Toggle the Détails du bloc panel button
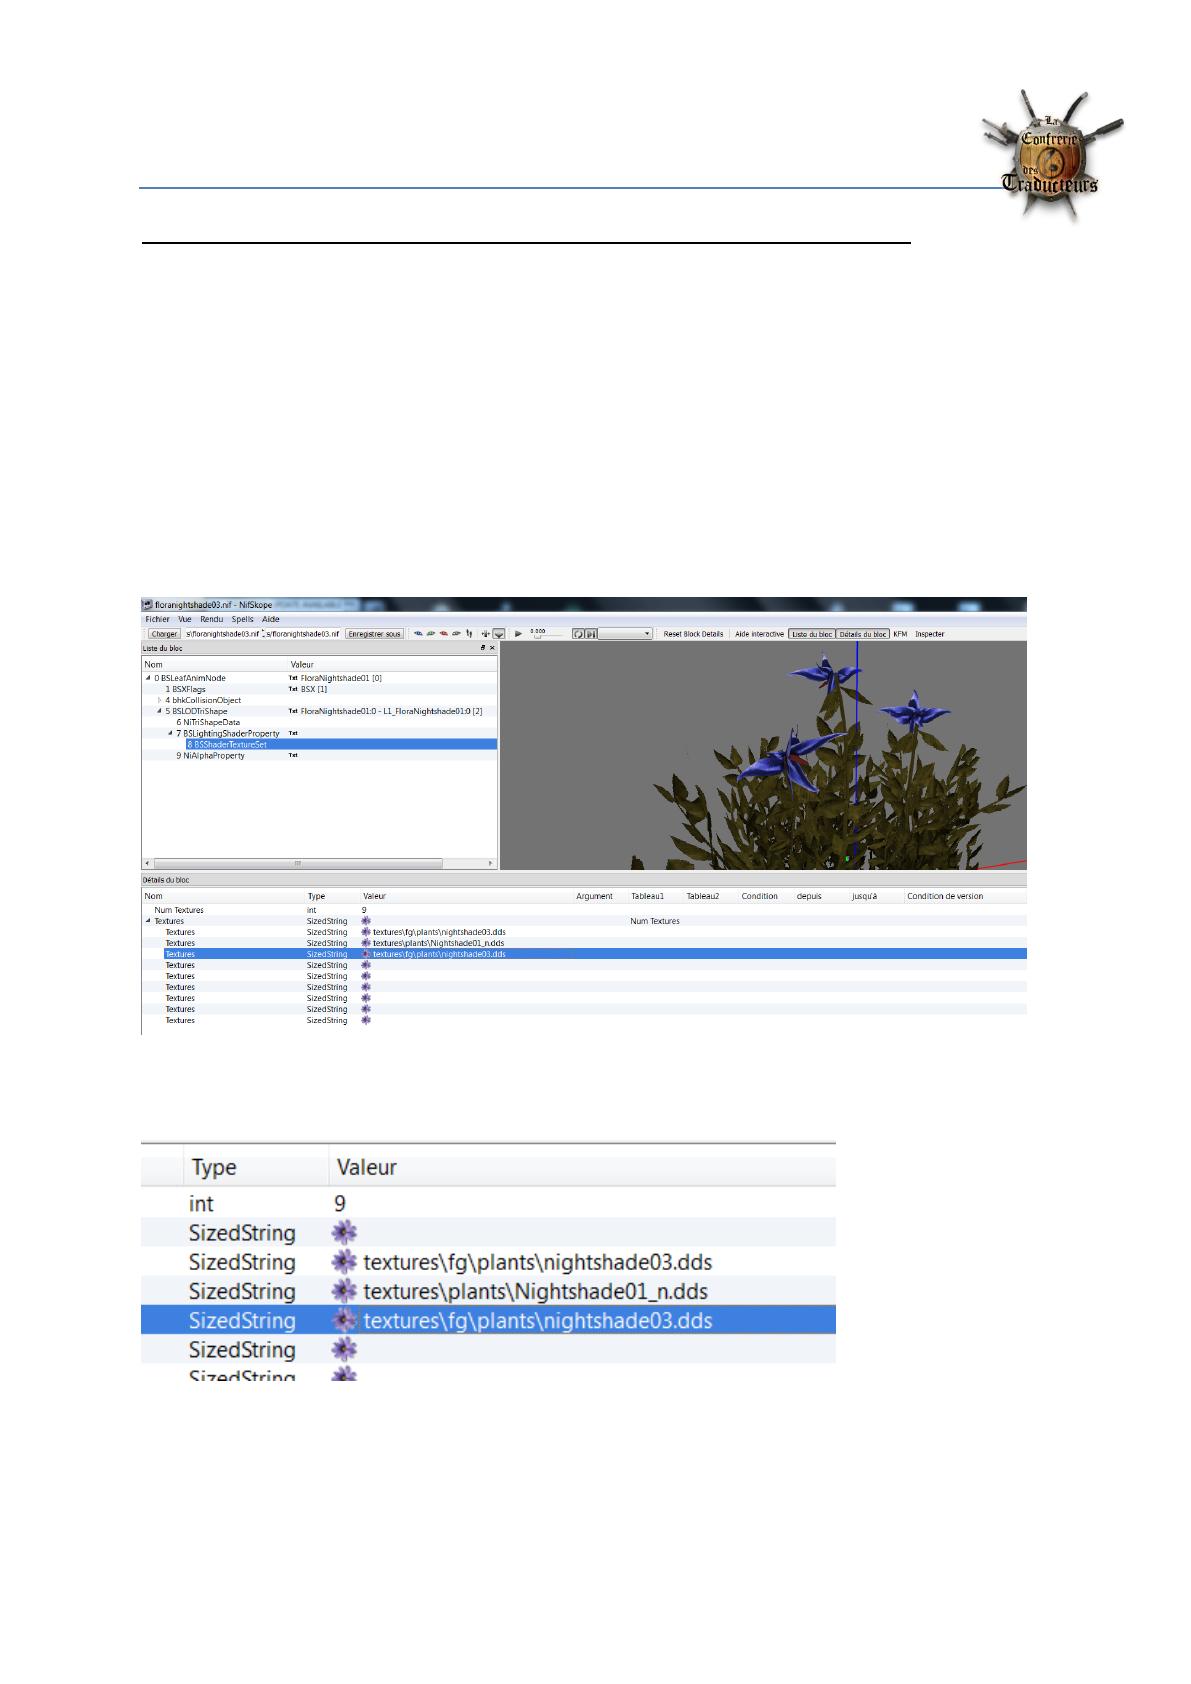Viewport: 1191px width, 1684px height. click(862, 634)
